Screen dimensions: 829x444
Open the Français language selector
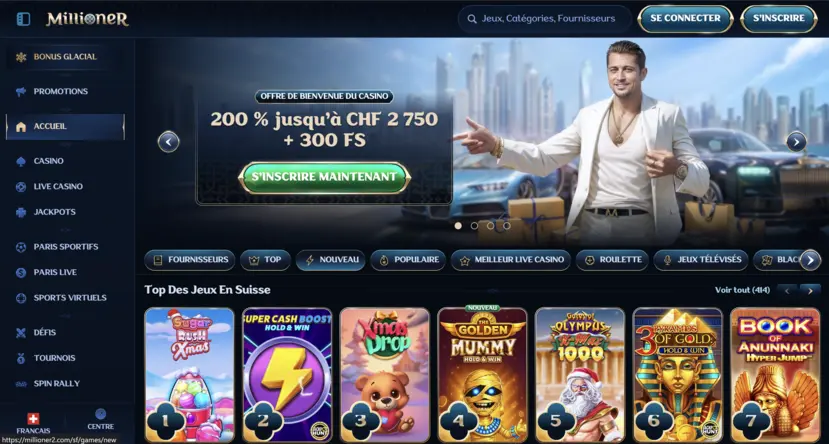tap(33, 424)
